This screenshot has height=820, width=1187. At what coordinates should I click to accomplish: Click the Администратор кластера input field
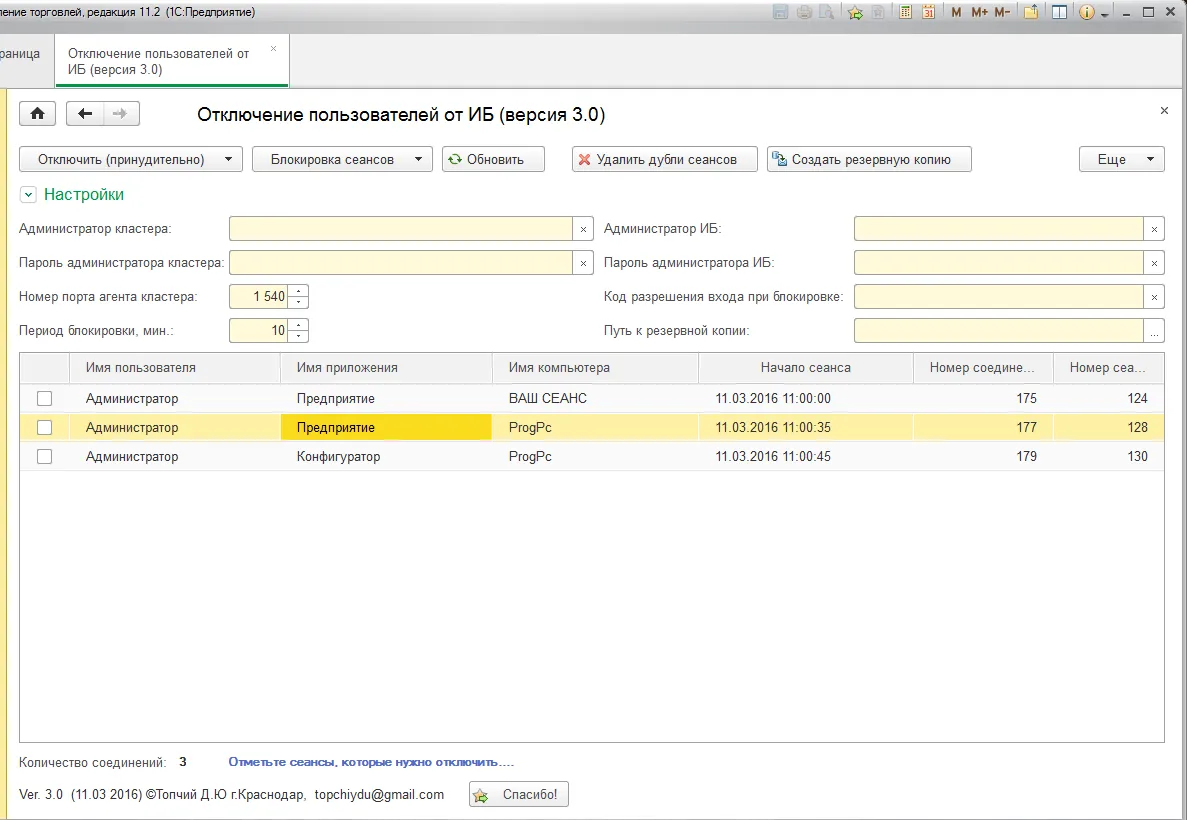point(401,229)
